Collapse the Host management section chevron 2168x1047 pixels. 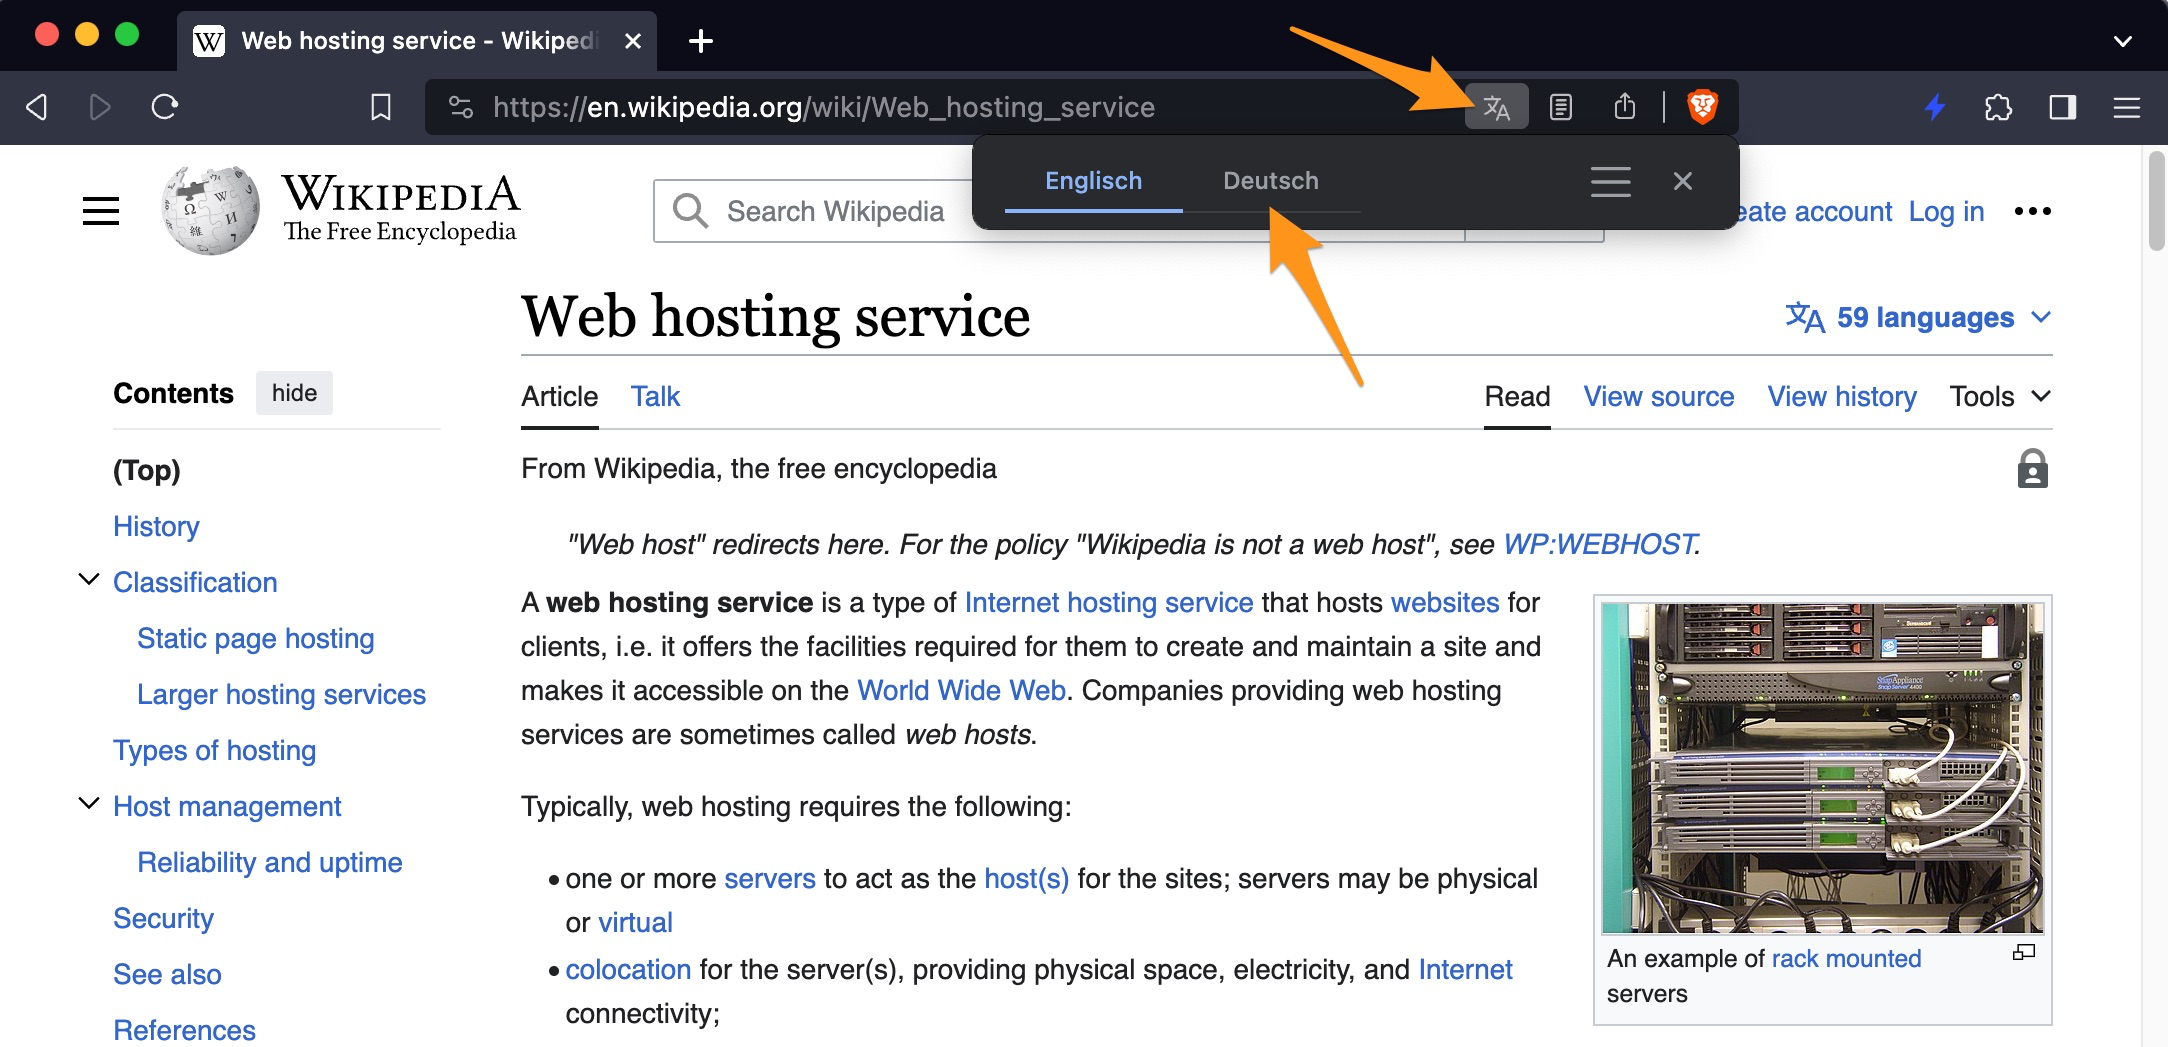point(89,803)
